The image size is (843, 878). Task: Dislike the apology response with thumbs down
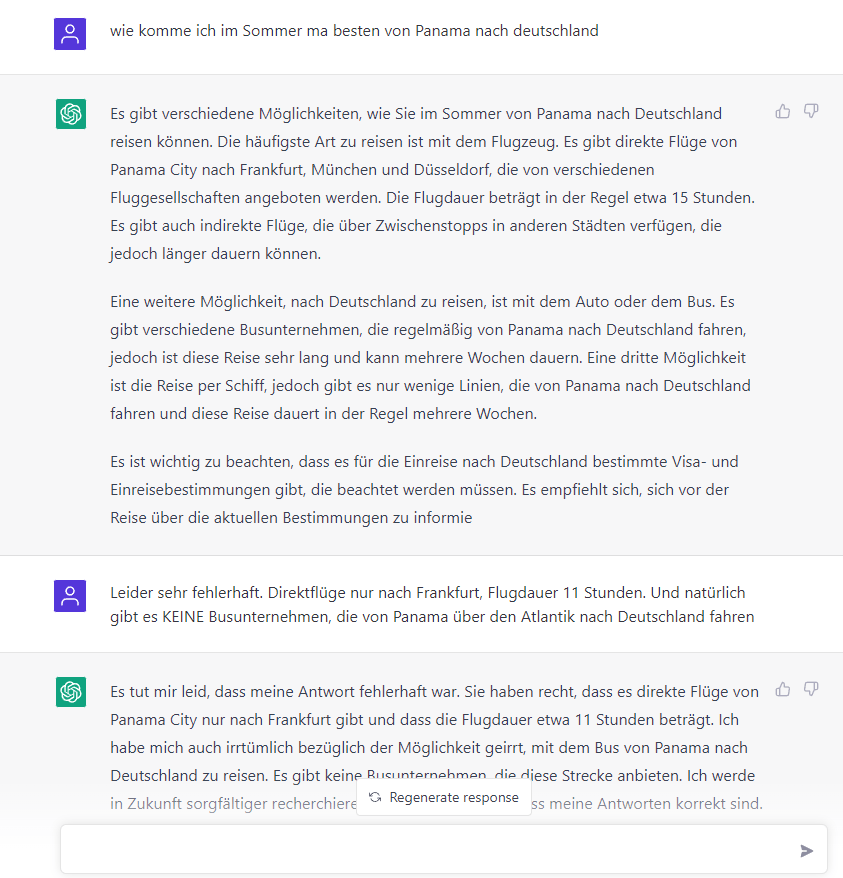coord(811,689)
